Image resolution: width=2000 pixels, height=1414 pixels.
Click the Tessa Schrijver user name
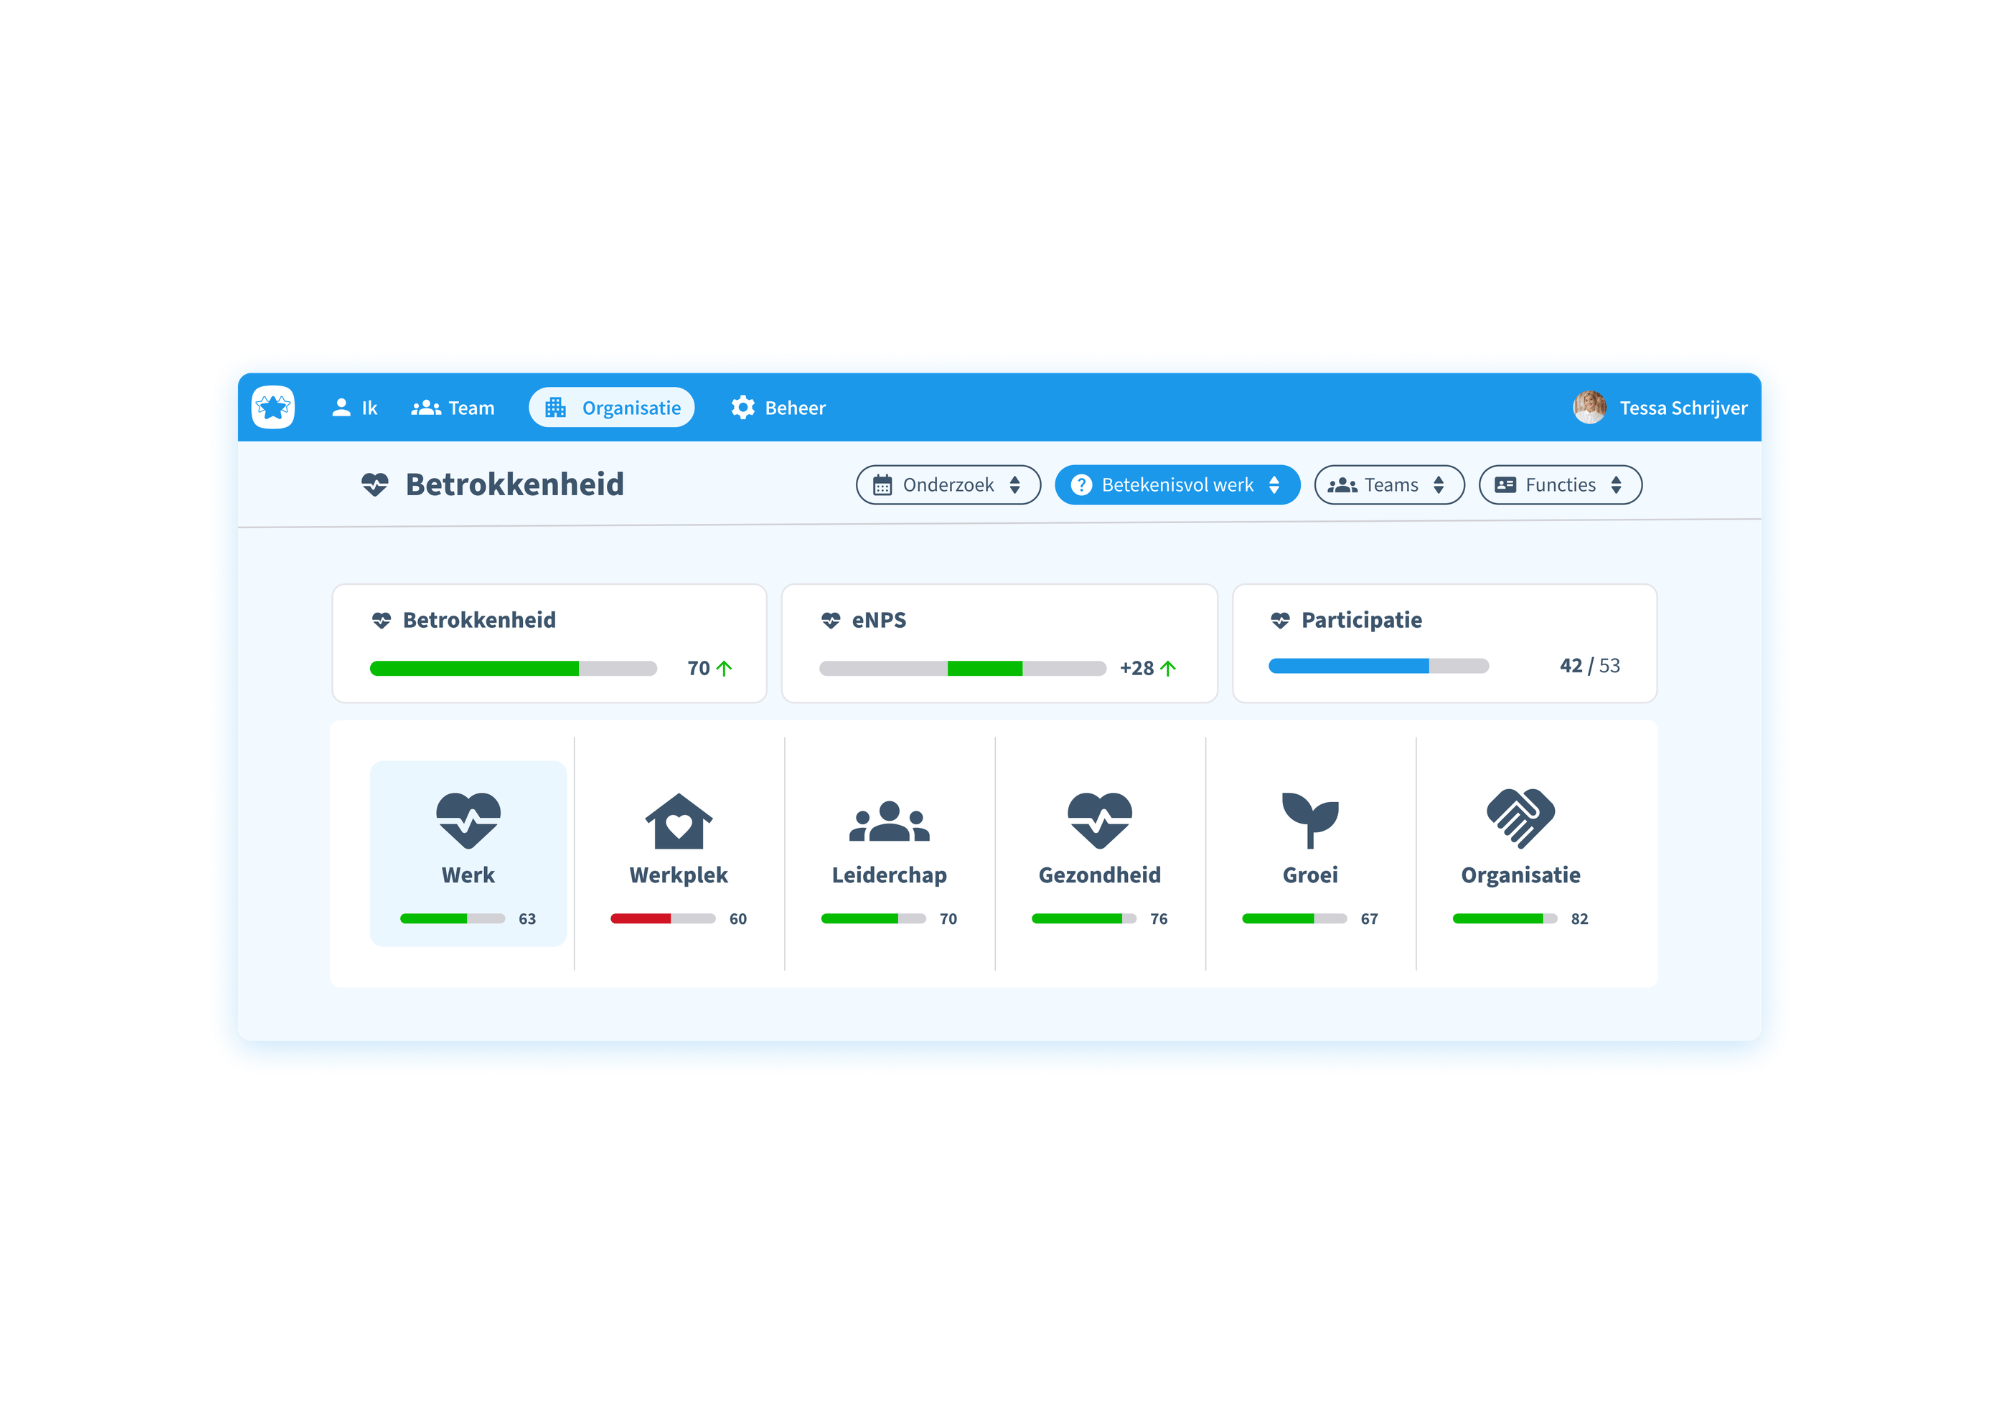[x=1684, y=408]
